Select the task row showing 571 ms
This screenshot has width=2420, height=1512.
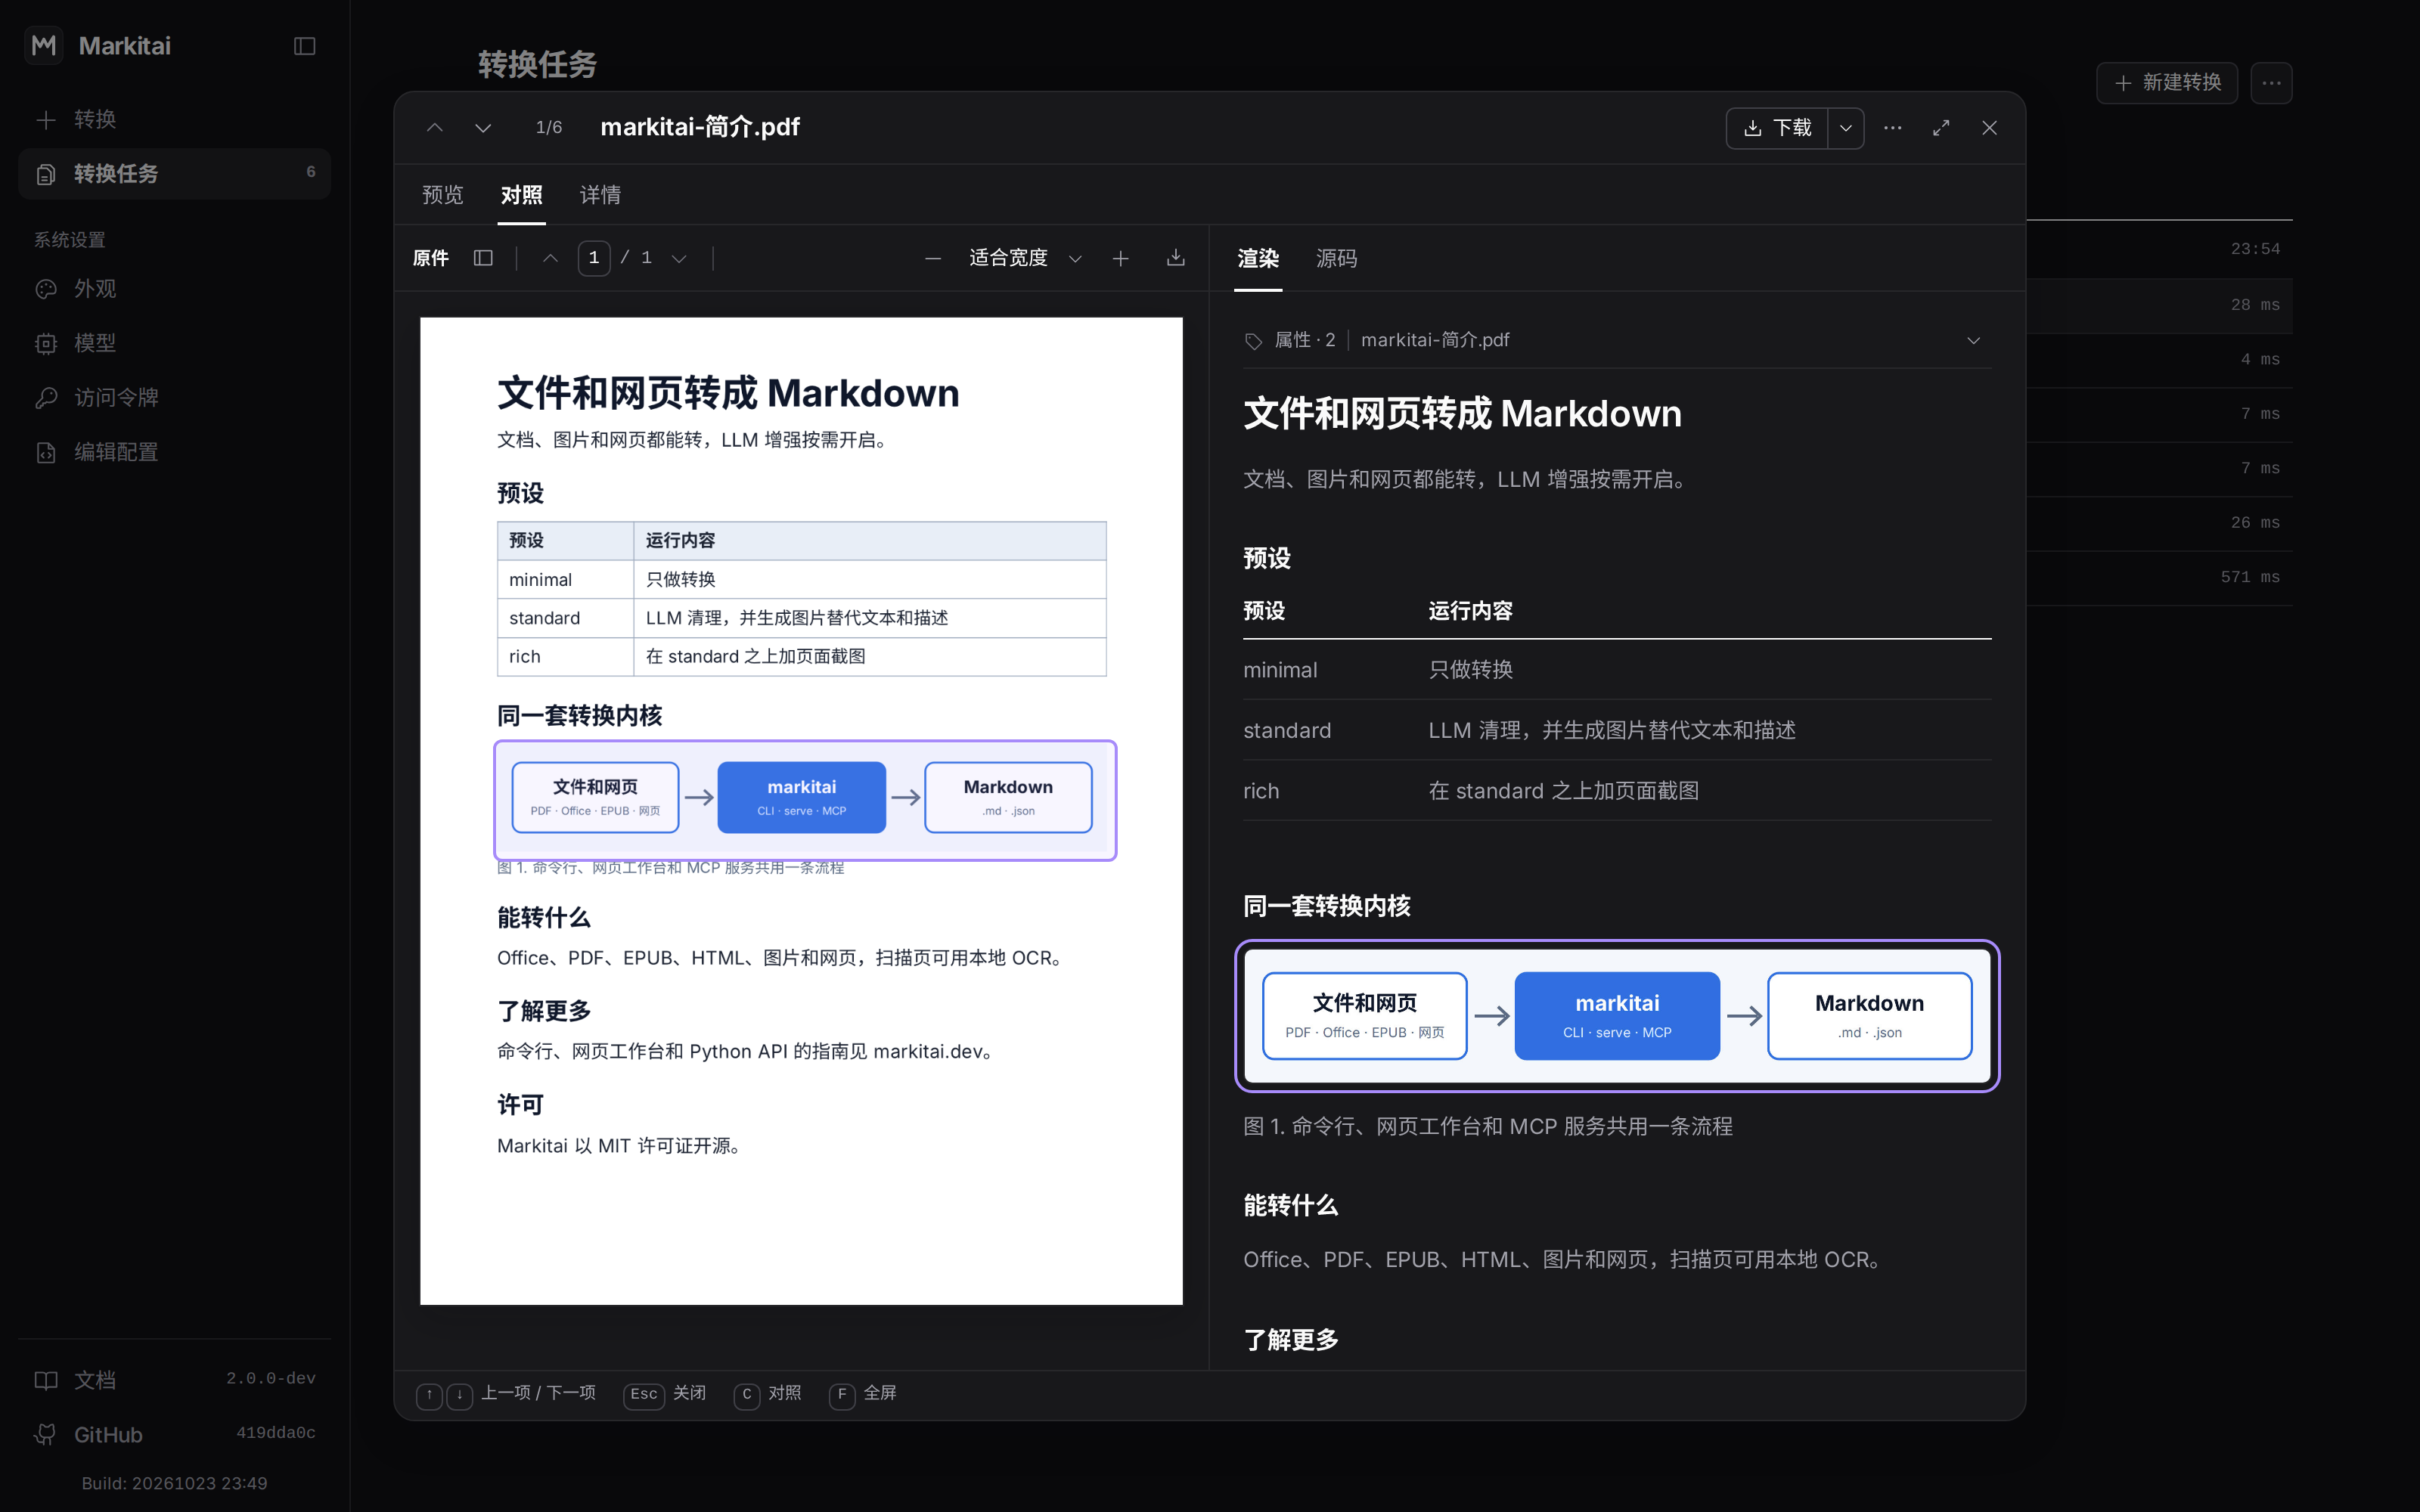(2160, 578)
